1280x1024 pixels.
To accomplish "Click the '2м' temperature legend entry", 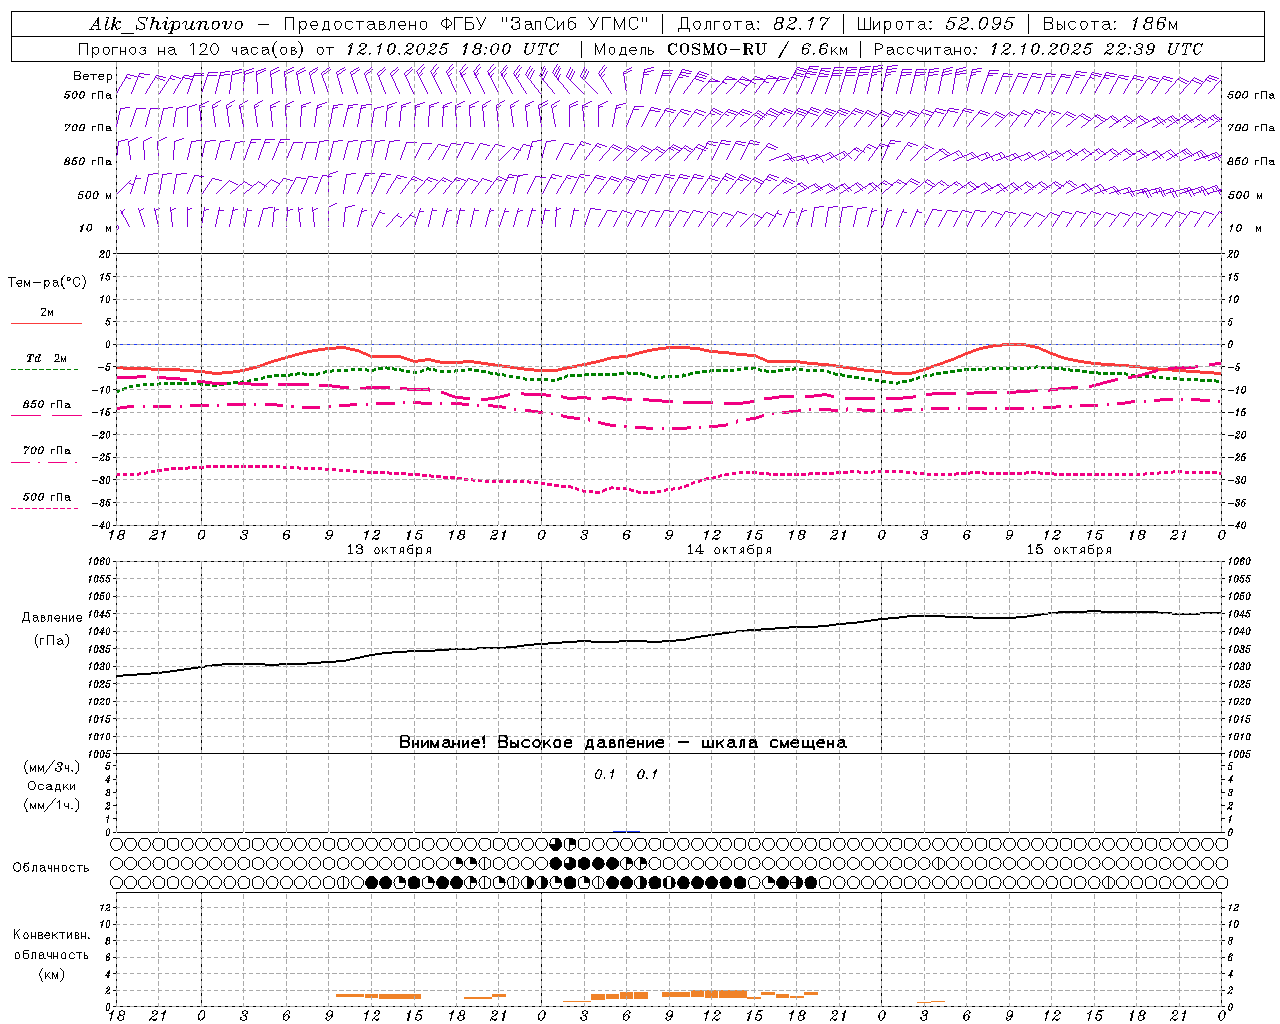I will [47, 313].
